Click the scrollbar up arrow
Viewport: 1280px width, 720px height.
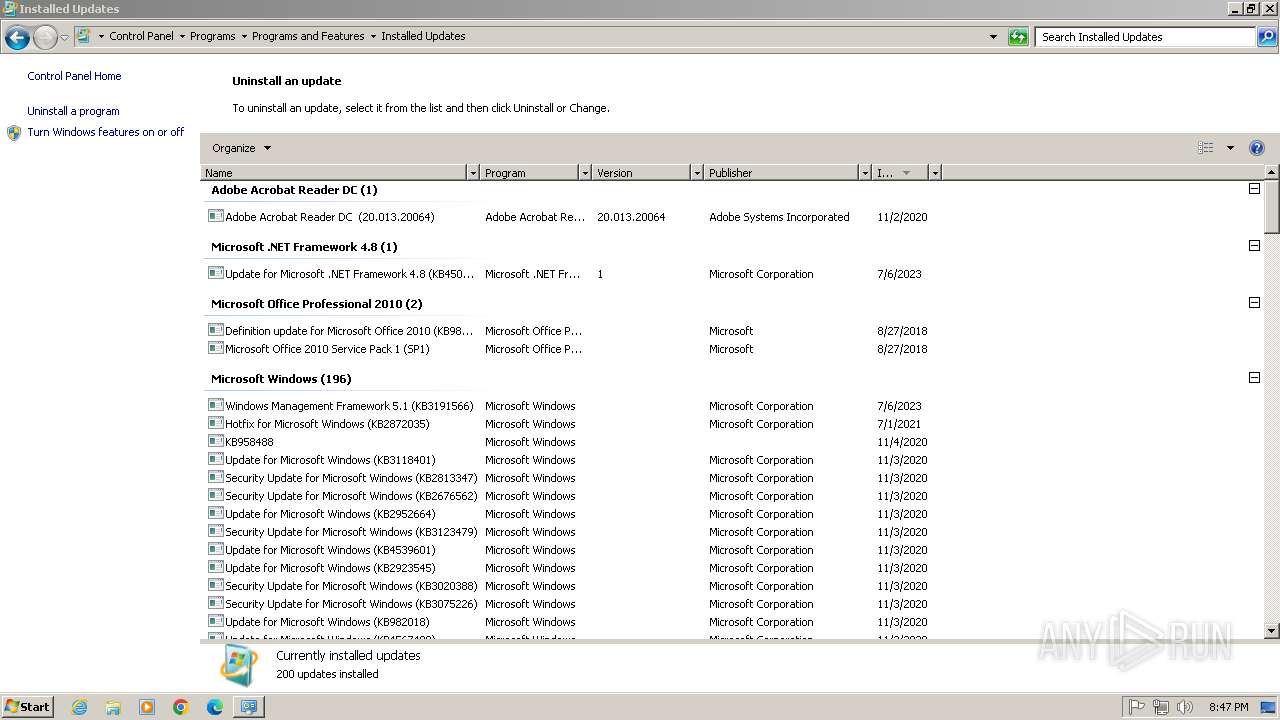point(1272,173)
